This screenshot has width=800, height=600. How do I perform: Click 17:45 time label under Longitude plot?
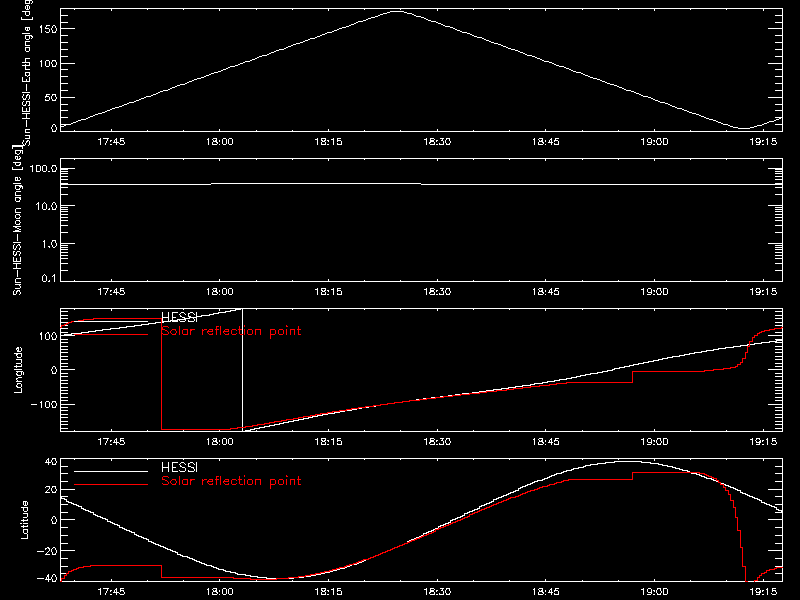click(111, 442)
